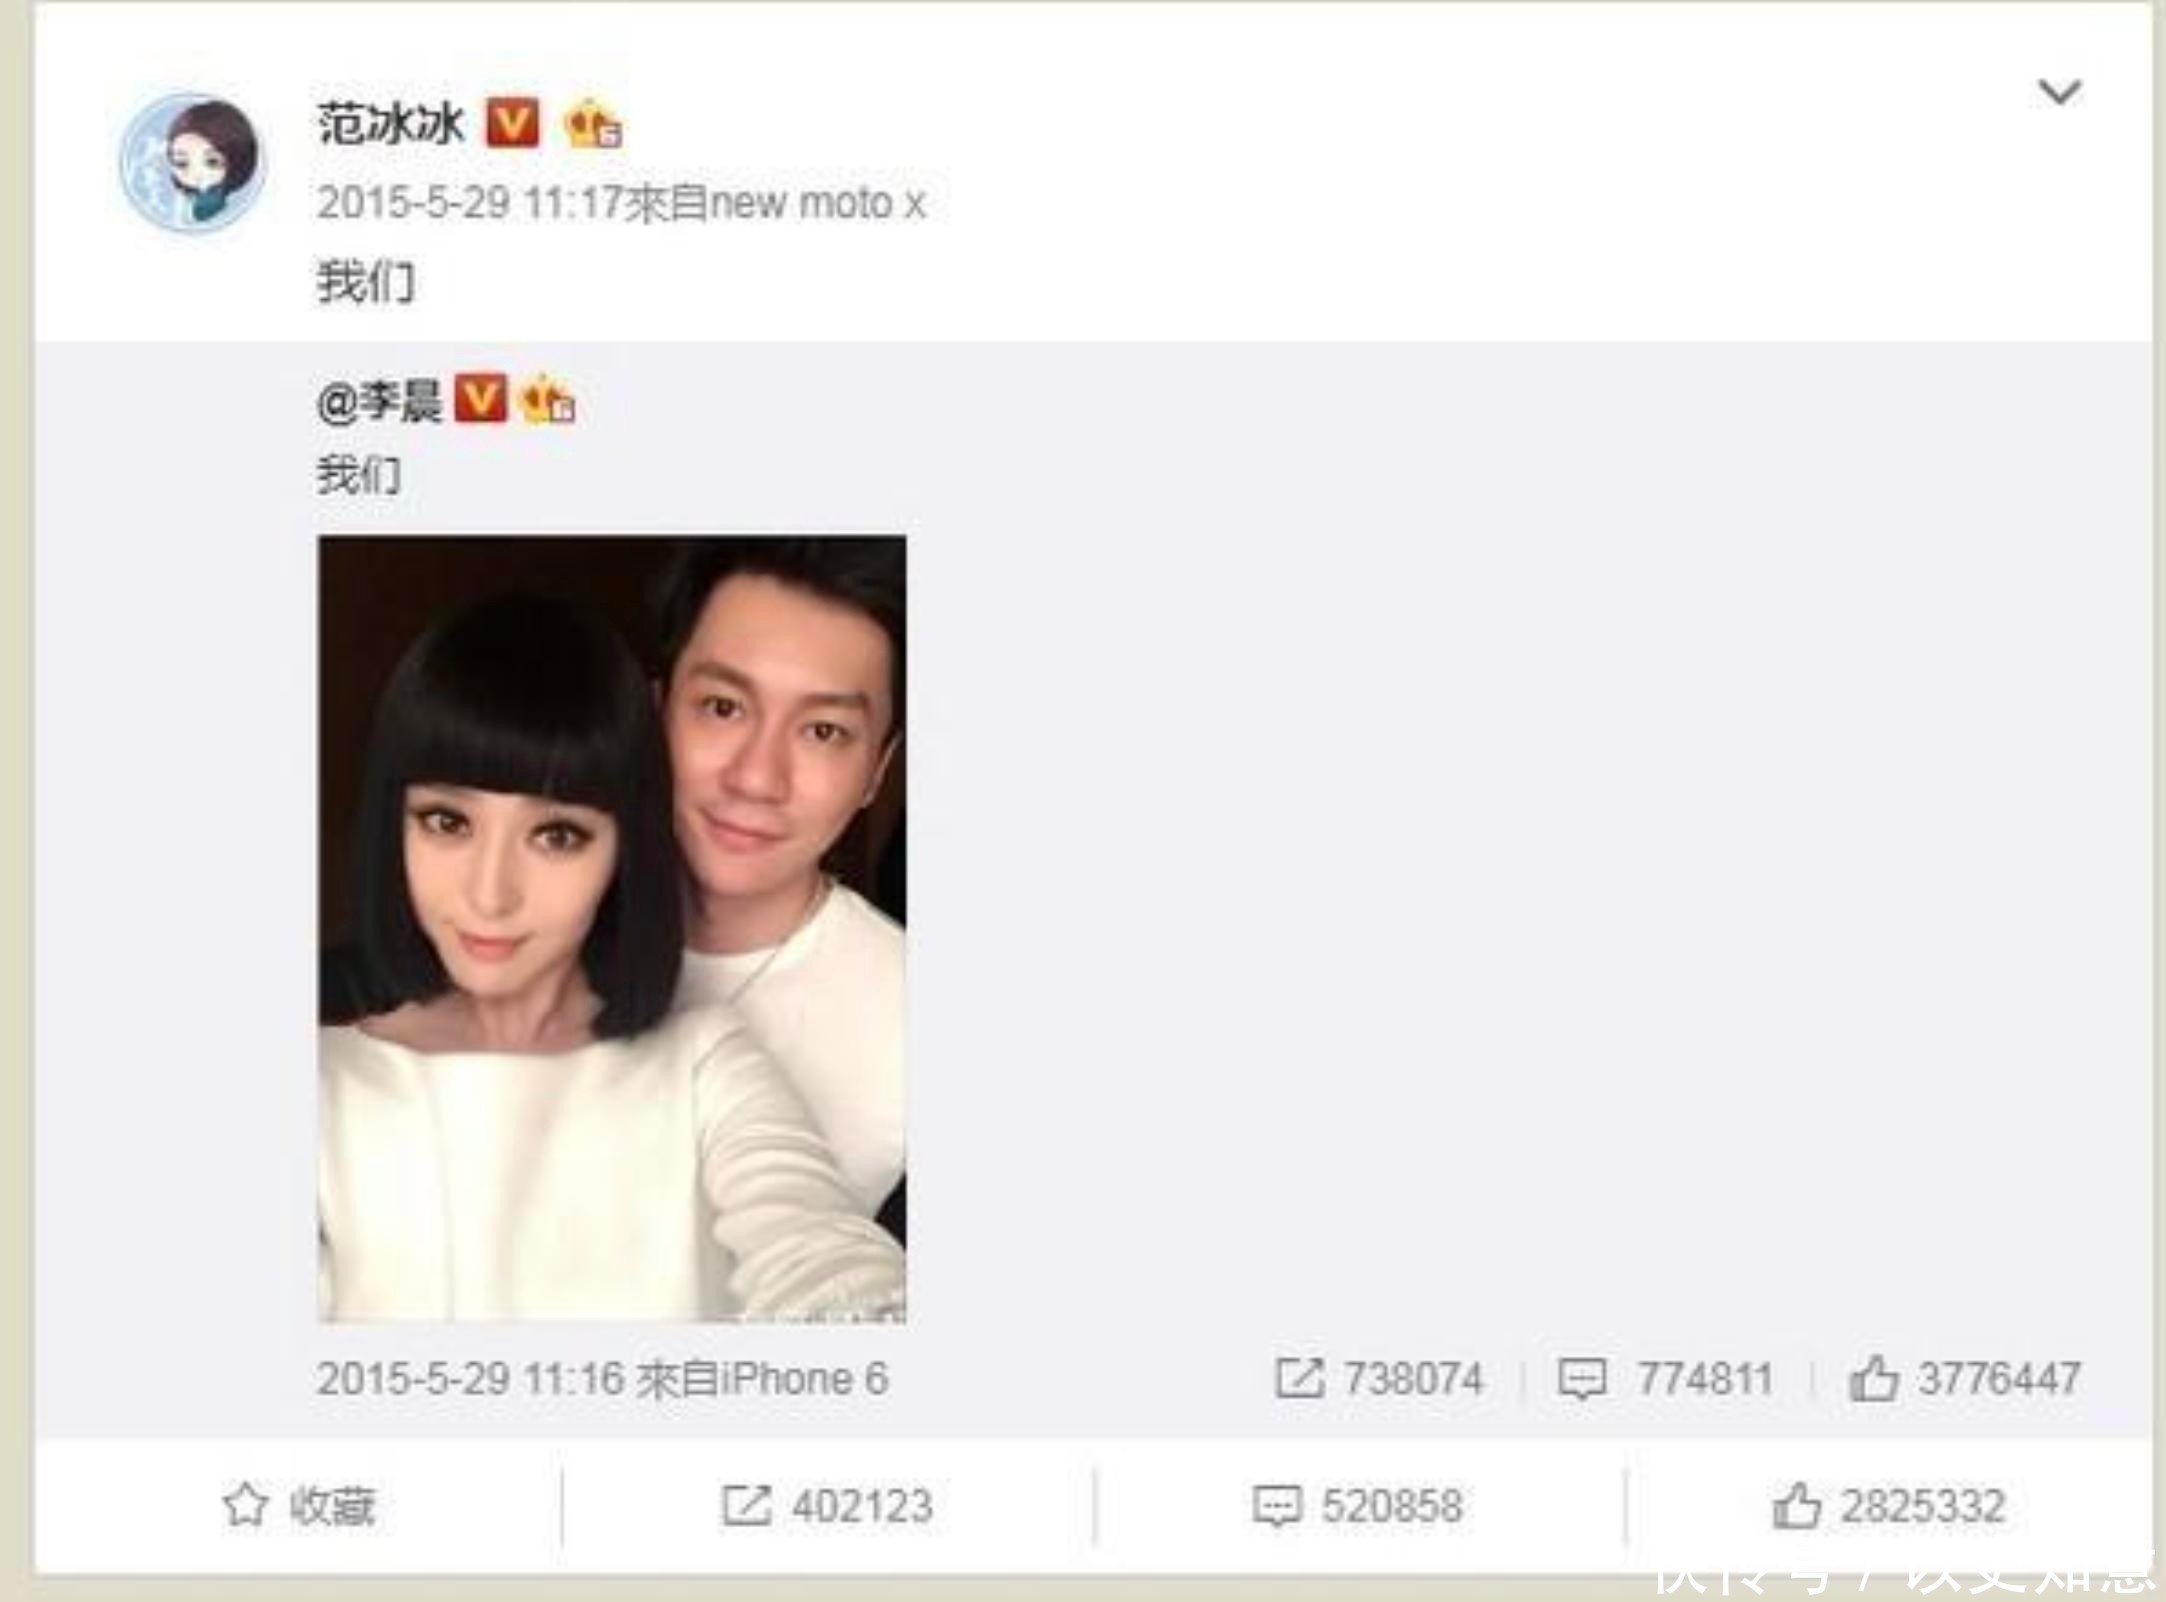The image size is (2166, 1602).
Task: Click the membership crown badge beside 范冰冰
Action: pos(592,126)
